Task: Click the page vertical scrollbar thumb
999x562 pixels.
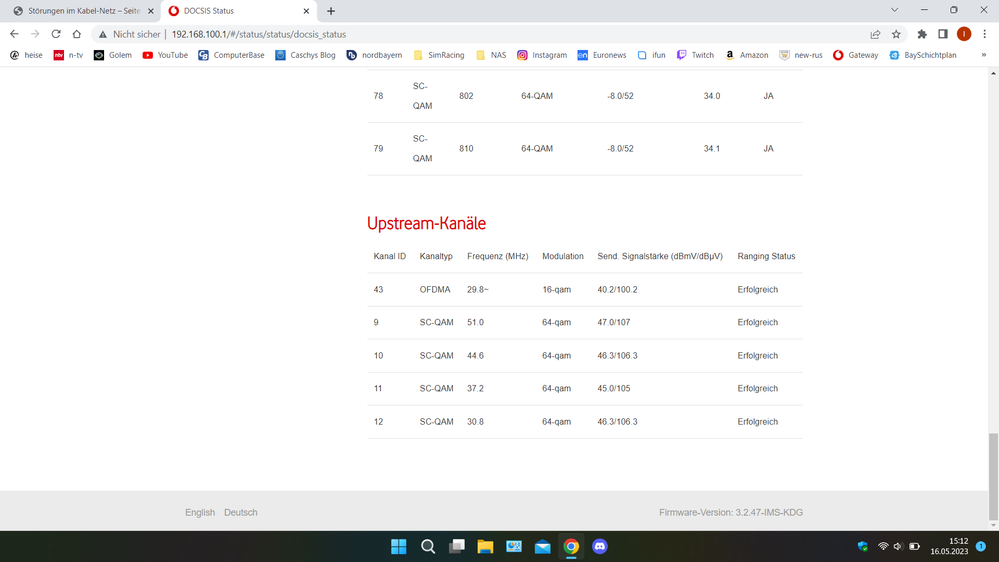Action: tap(993, 476)
